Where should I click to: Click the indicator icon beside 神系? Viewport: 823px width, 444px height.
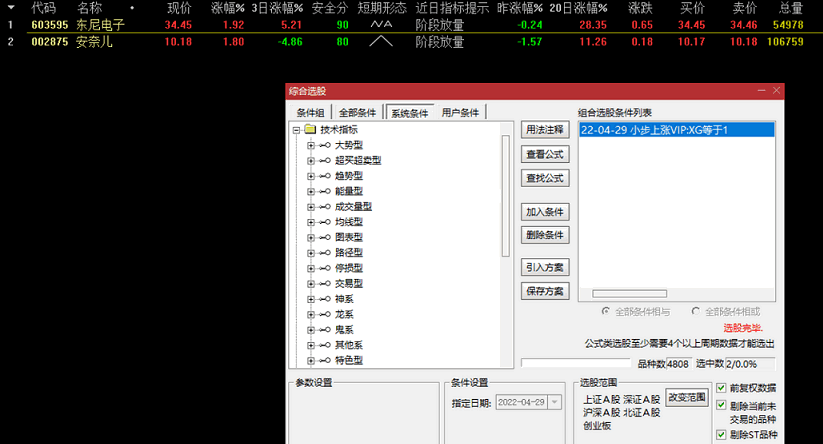click(x=325, y=299)
